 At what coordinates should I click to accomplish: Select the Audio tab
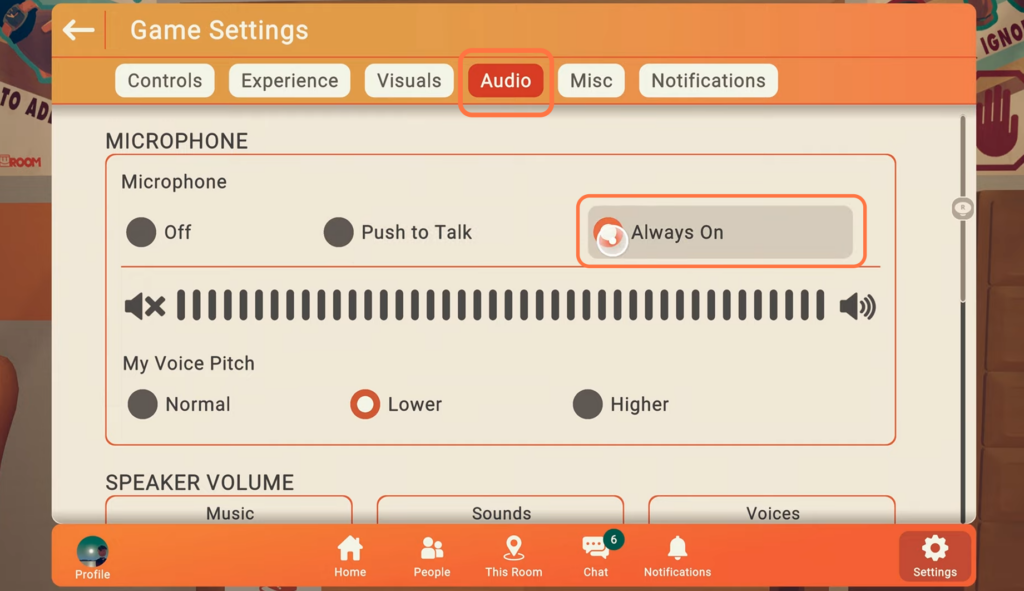(505, 80)
